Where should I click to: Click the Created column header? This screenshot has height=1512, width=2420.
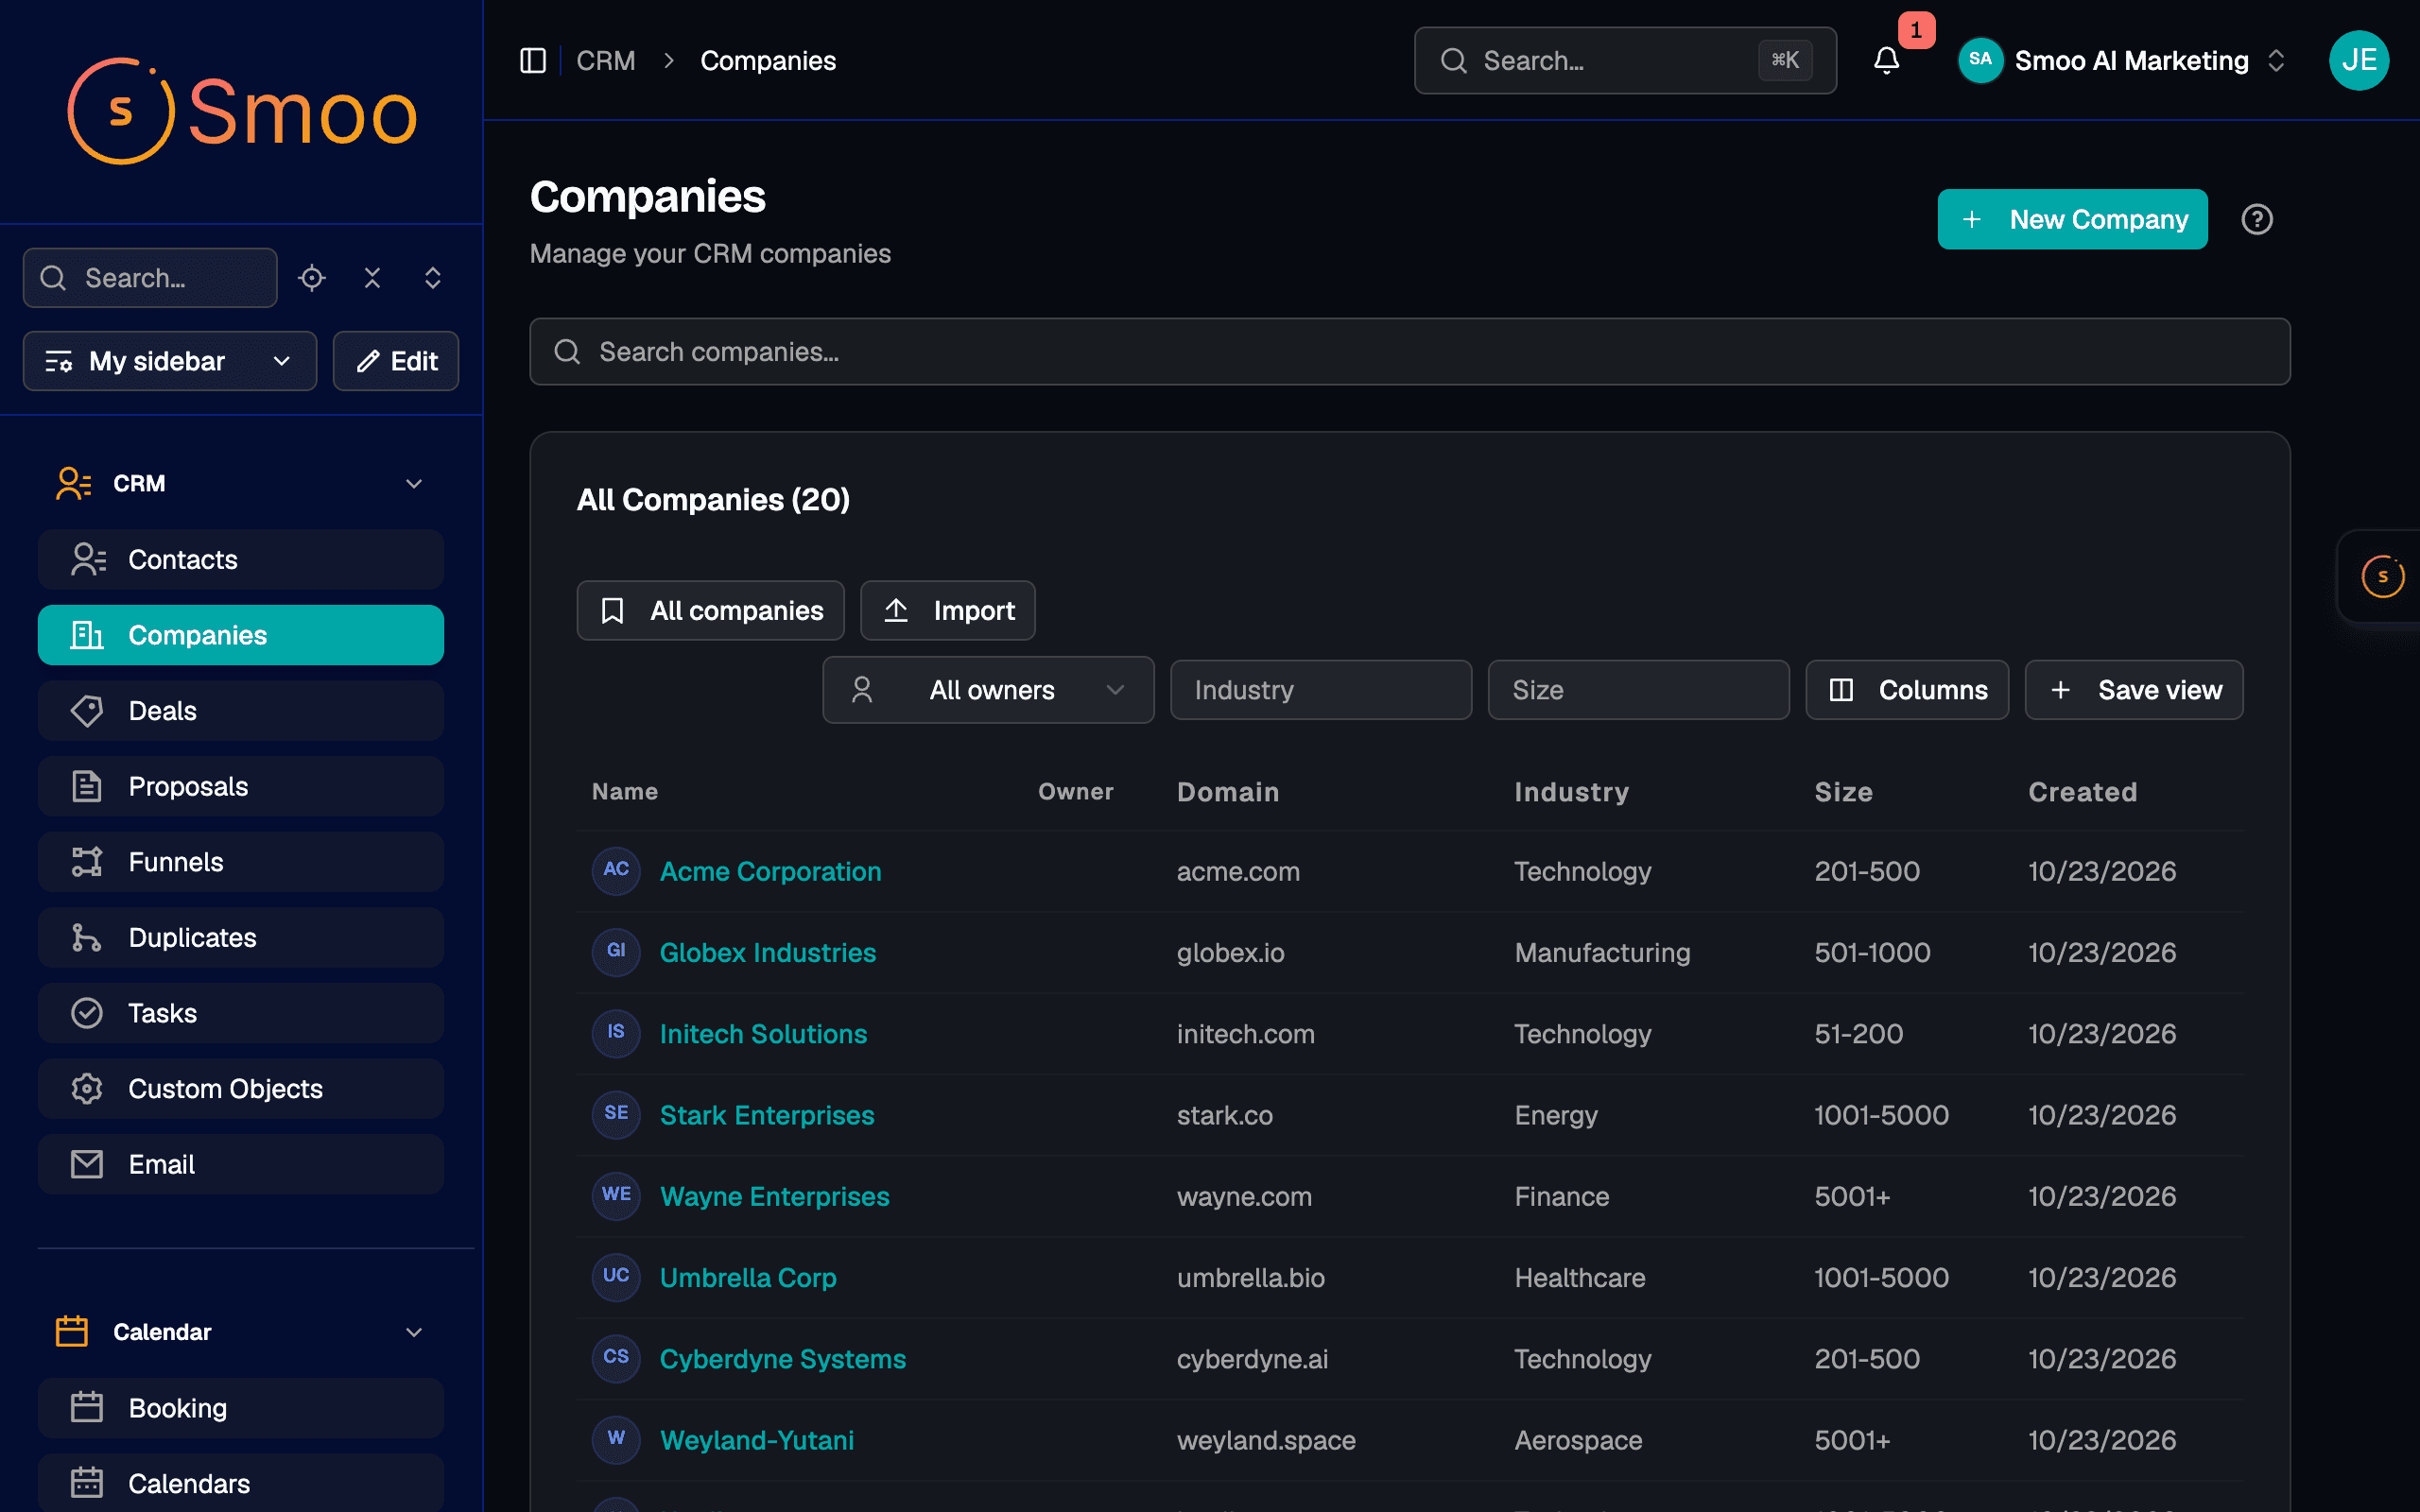click(x=2082, y=792)
